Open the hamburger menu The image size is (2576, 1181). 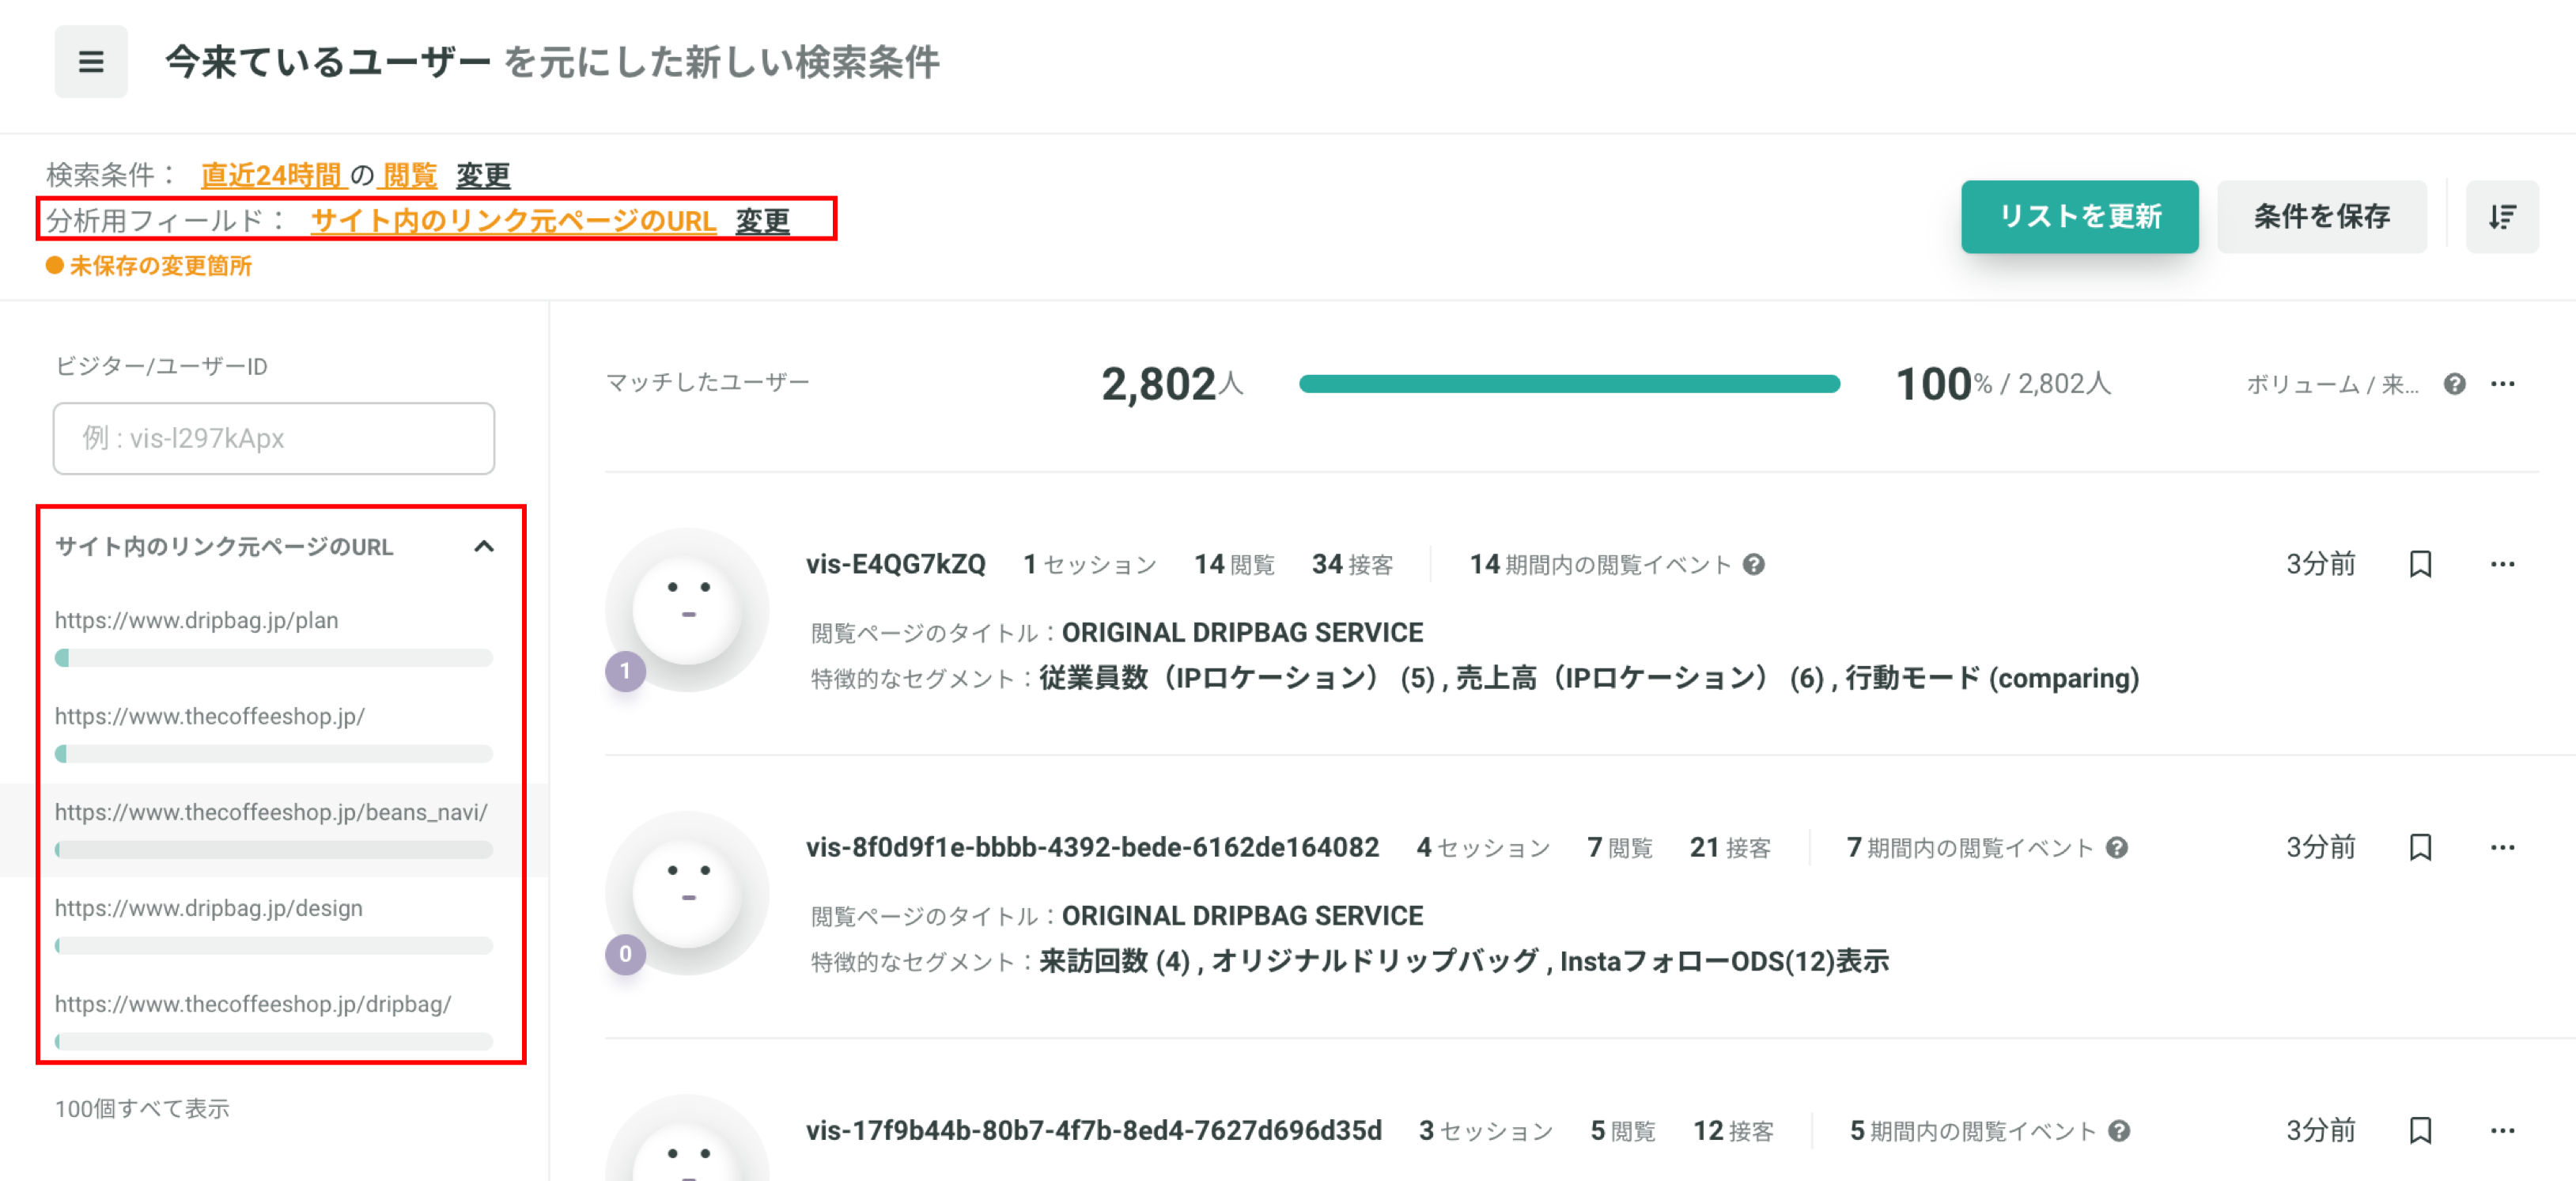pos(91,62)
